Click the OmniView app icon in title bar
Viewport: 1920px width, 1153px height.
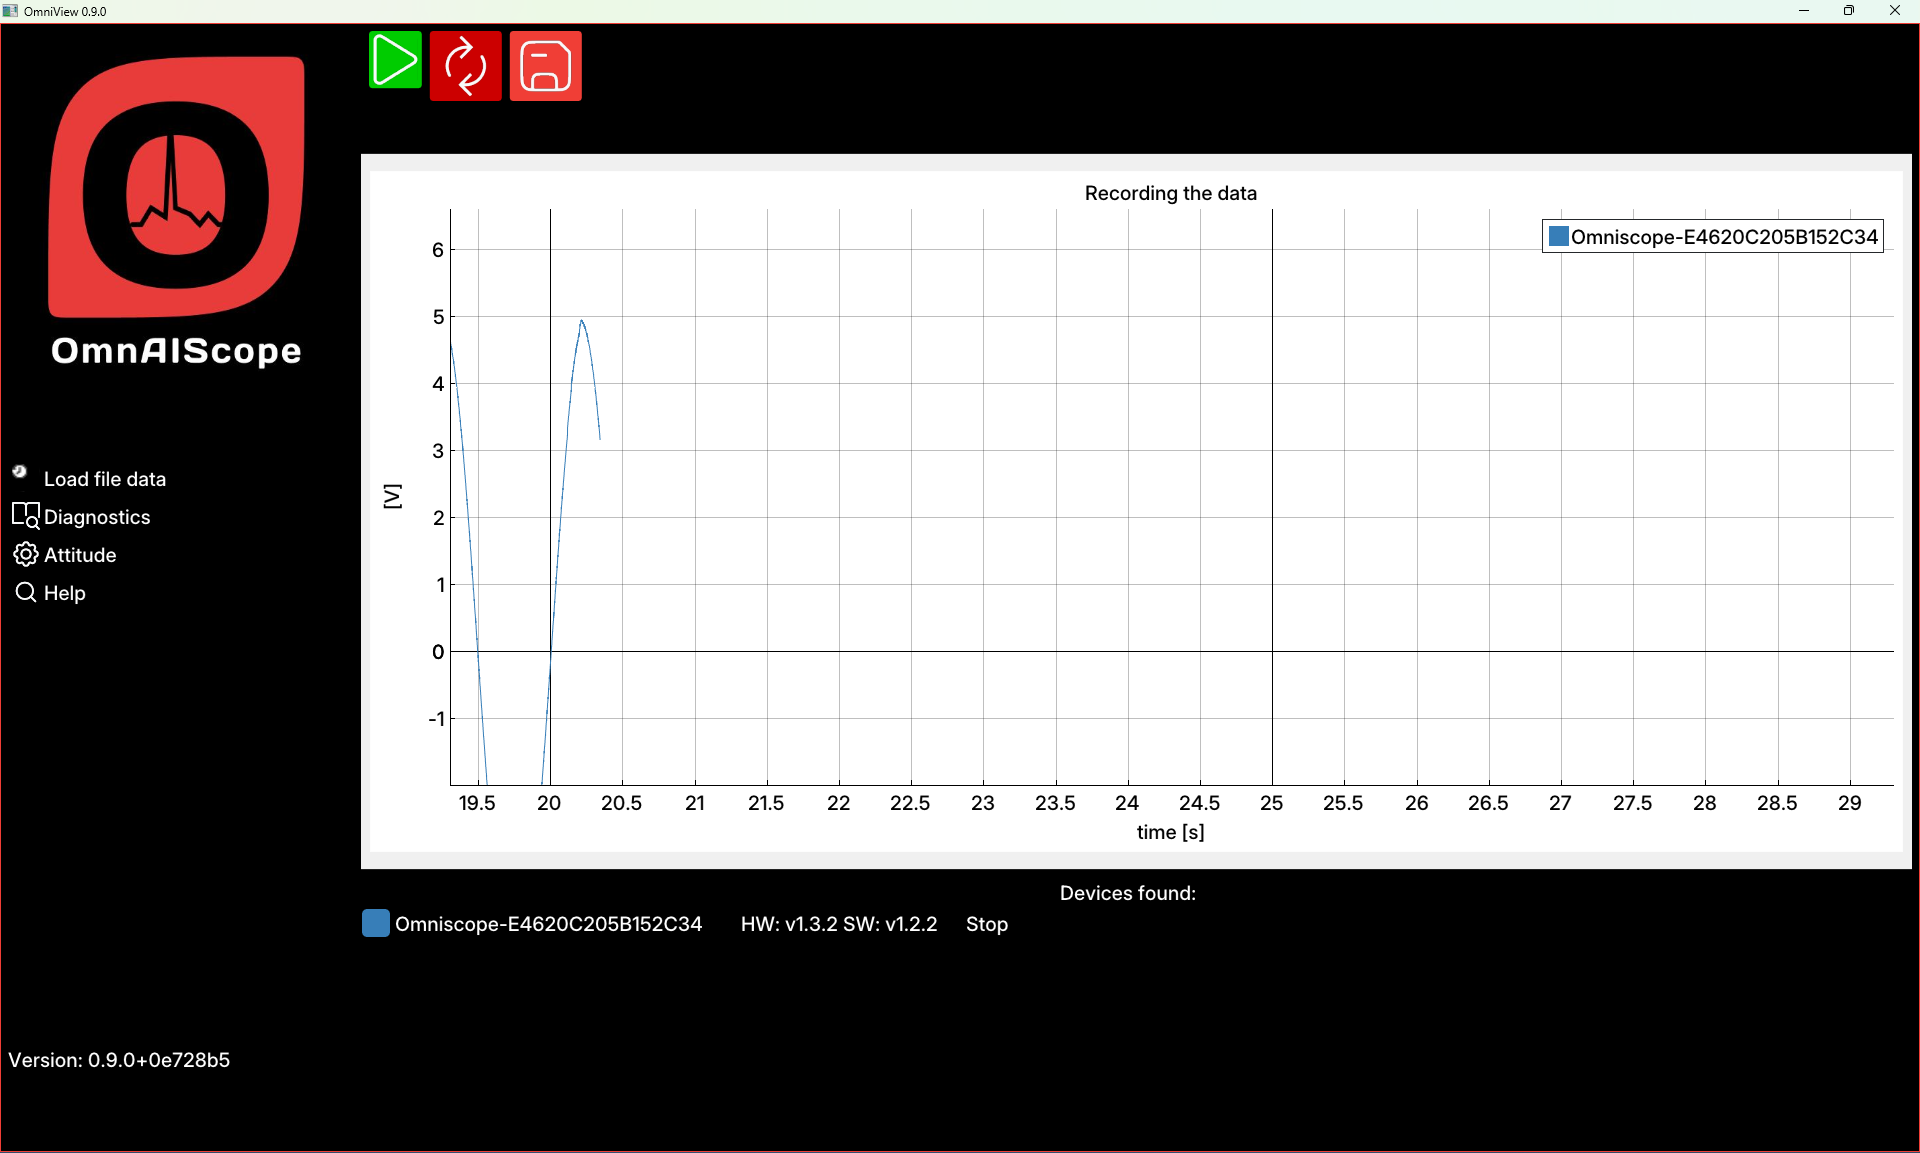(11, 11)
